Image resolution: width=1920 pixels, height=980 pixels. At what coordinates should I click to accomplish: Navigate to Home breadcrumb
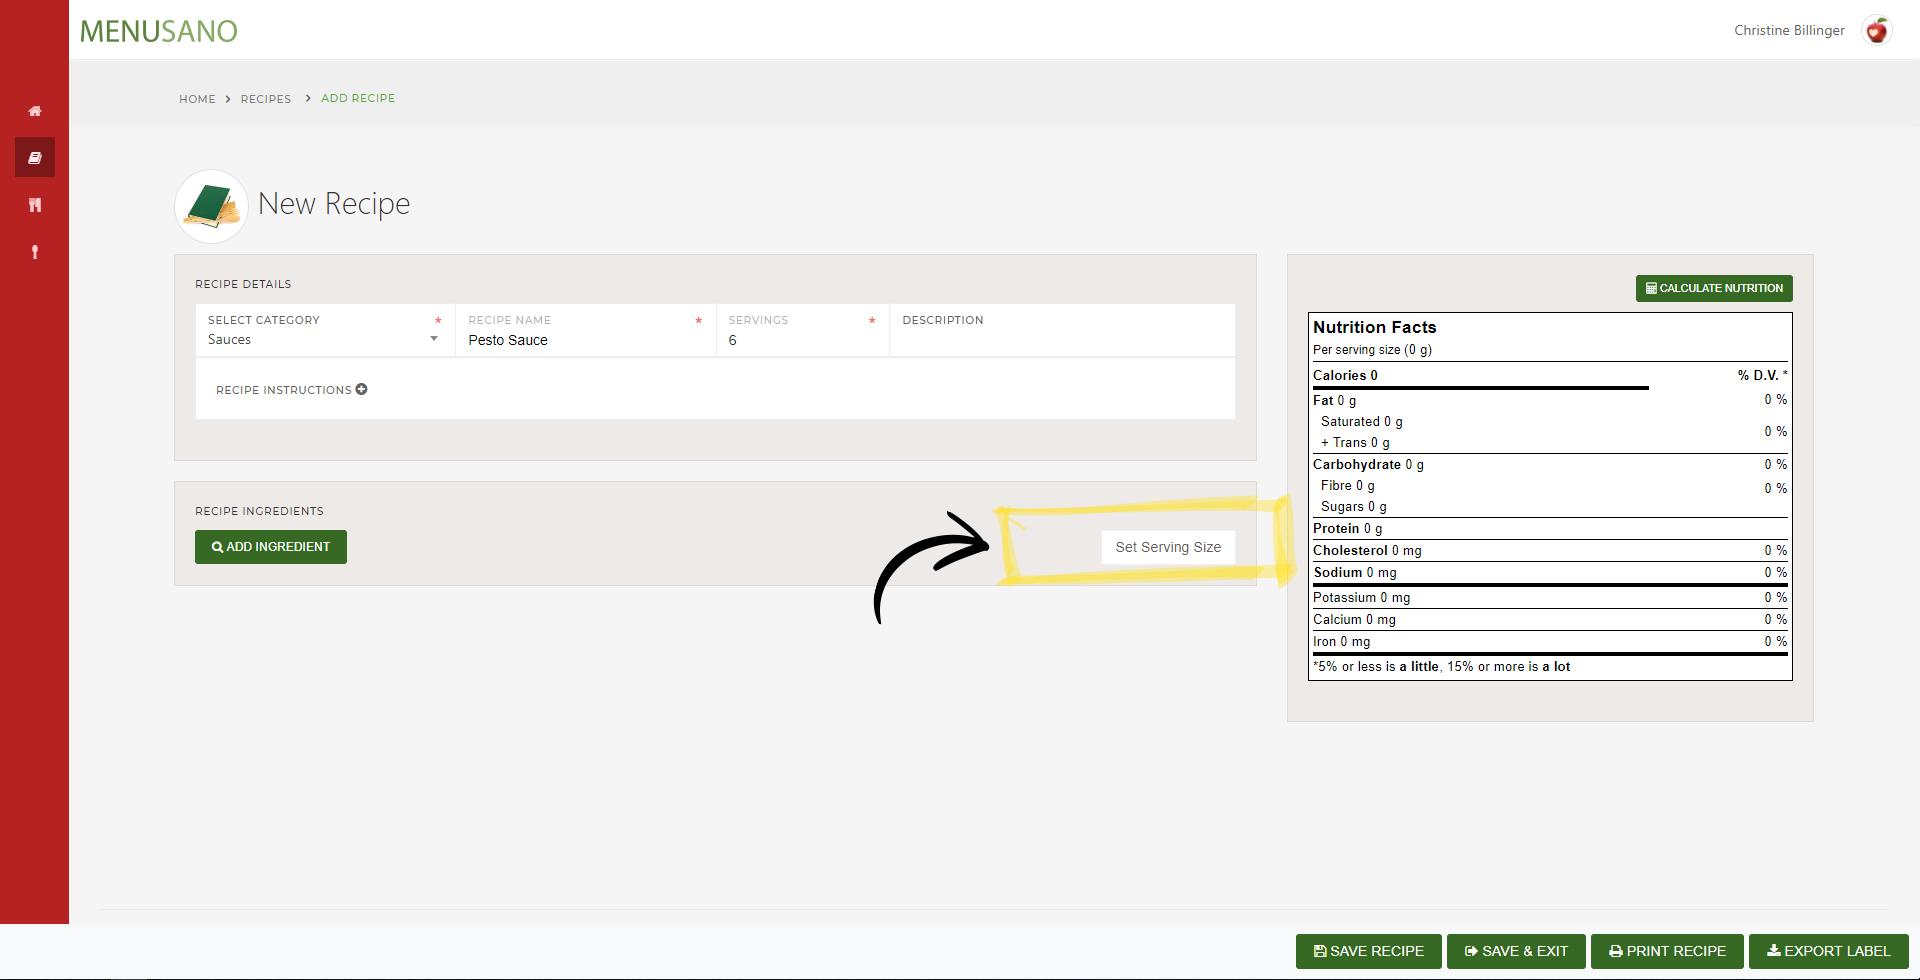pyautogui.click(x=197, y=99)
